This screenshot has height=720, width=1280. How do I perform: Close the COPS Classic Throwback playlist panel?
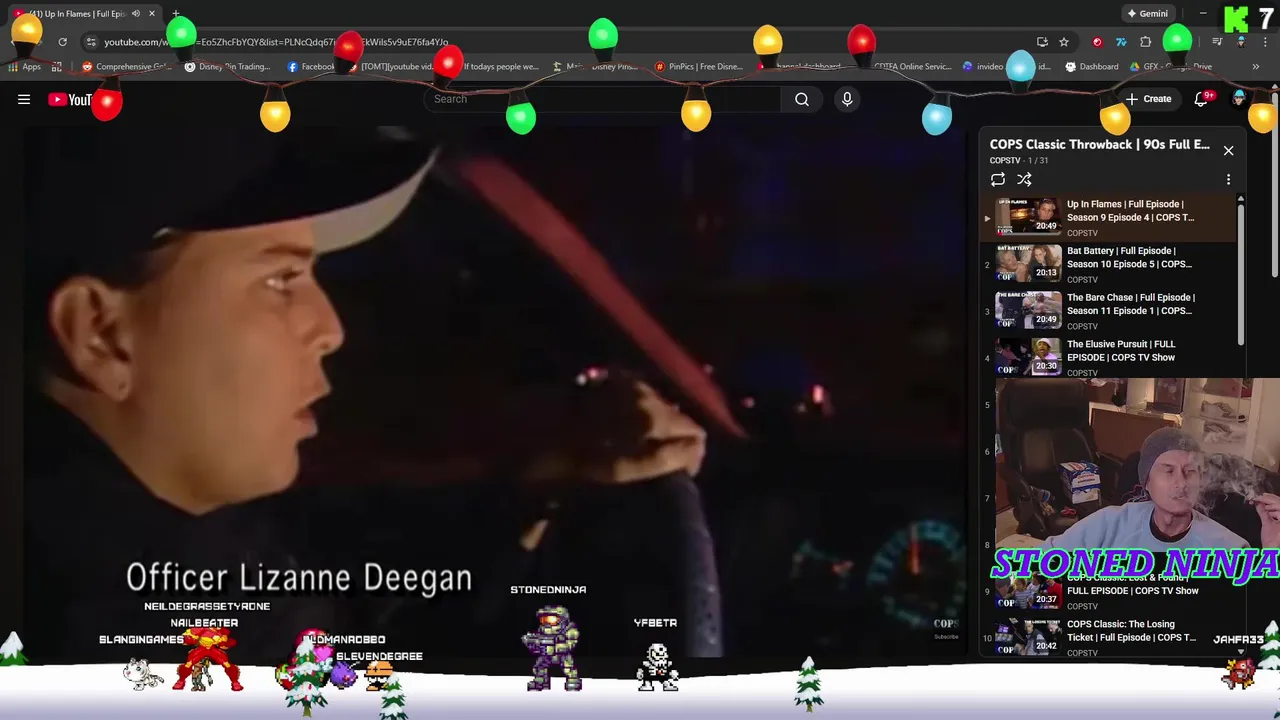coord(1228,151)
